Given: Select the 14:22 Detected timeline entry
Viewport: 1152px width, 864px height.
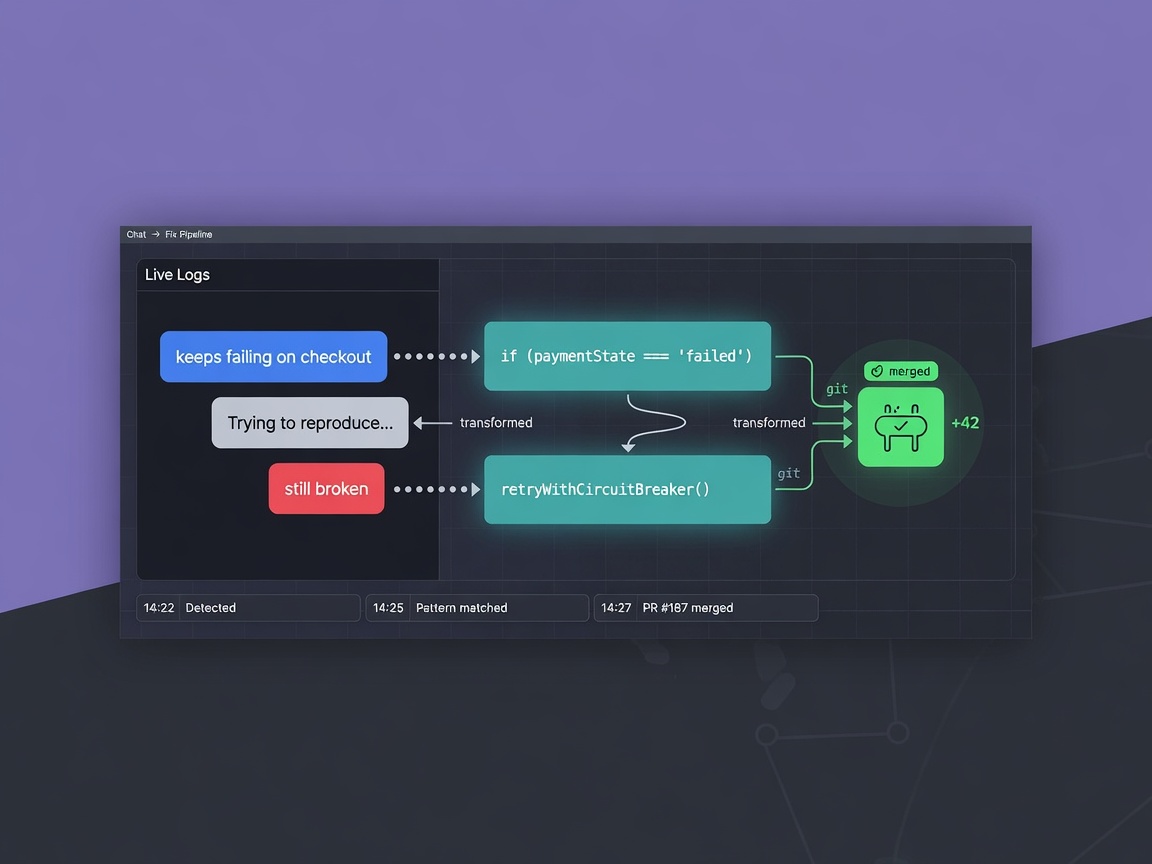Looking at the screenshot, I should [x=248, y=608].
